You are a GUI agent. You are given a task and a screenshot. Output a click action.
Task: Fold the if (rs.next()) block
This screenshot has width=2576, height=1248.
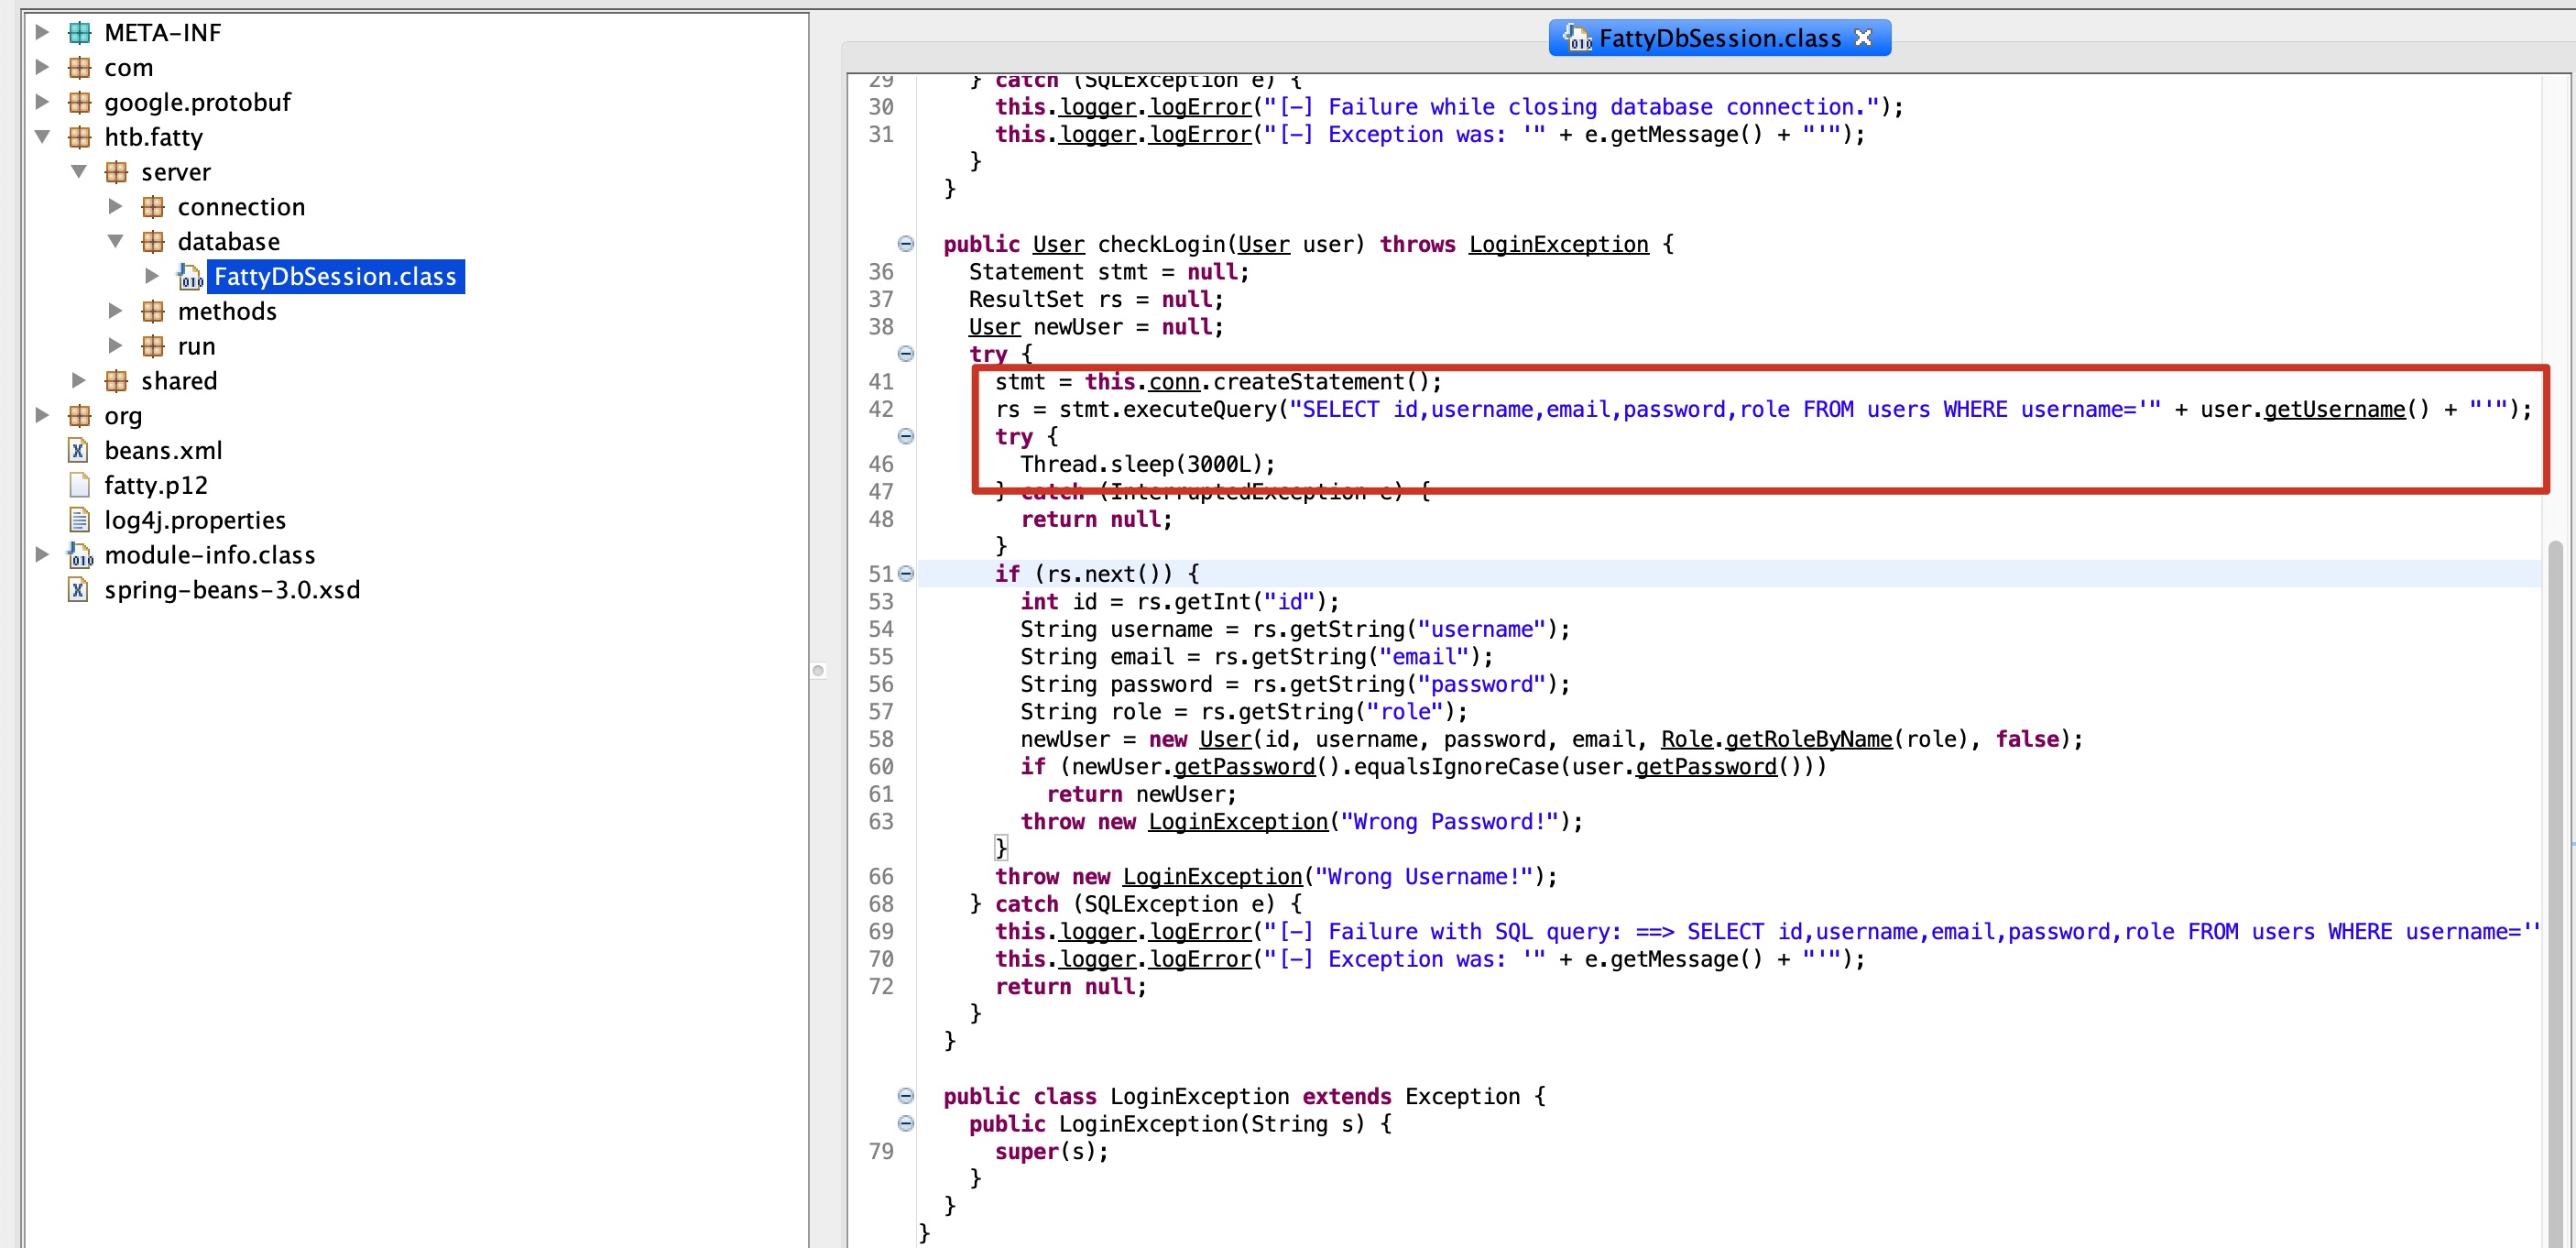tap(905, 574)
